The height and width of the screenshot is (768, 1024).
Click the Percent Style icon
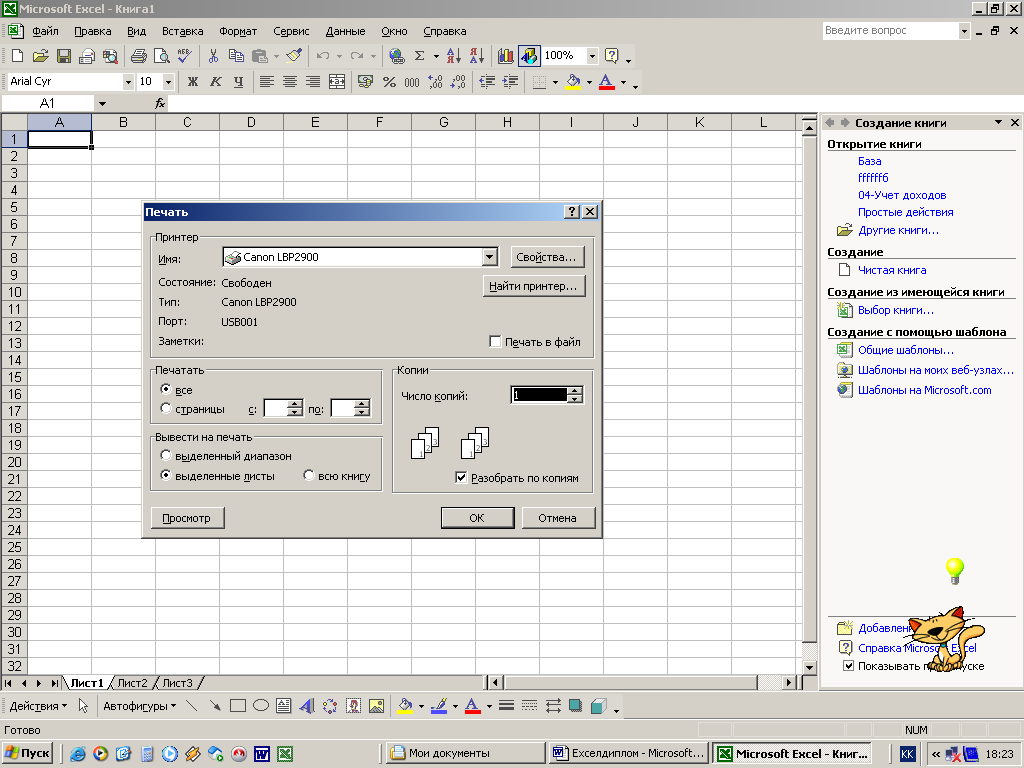pos(389,82)
